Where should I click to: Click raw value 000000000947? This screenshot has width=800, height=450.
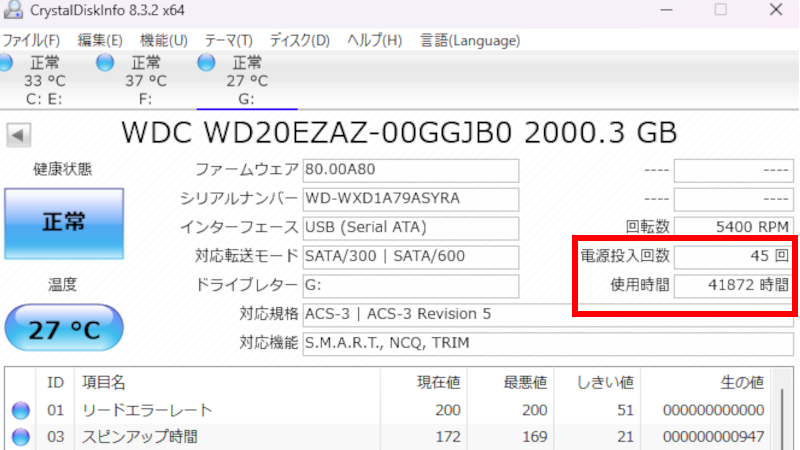click(713, 437)
